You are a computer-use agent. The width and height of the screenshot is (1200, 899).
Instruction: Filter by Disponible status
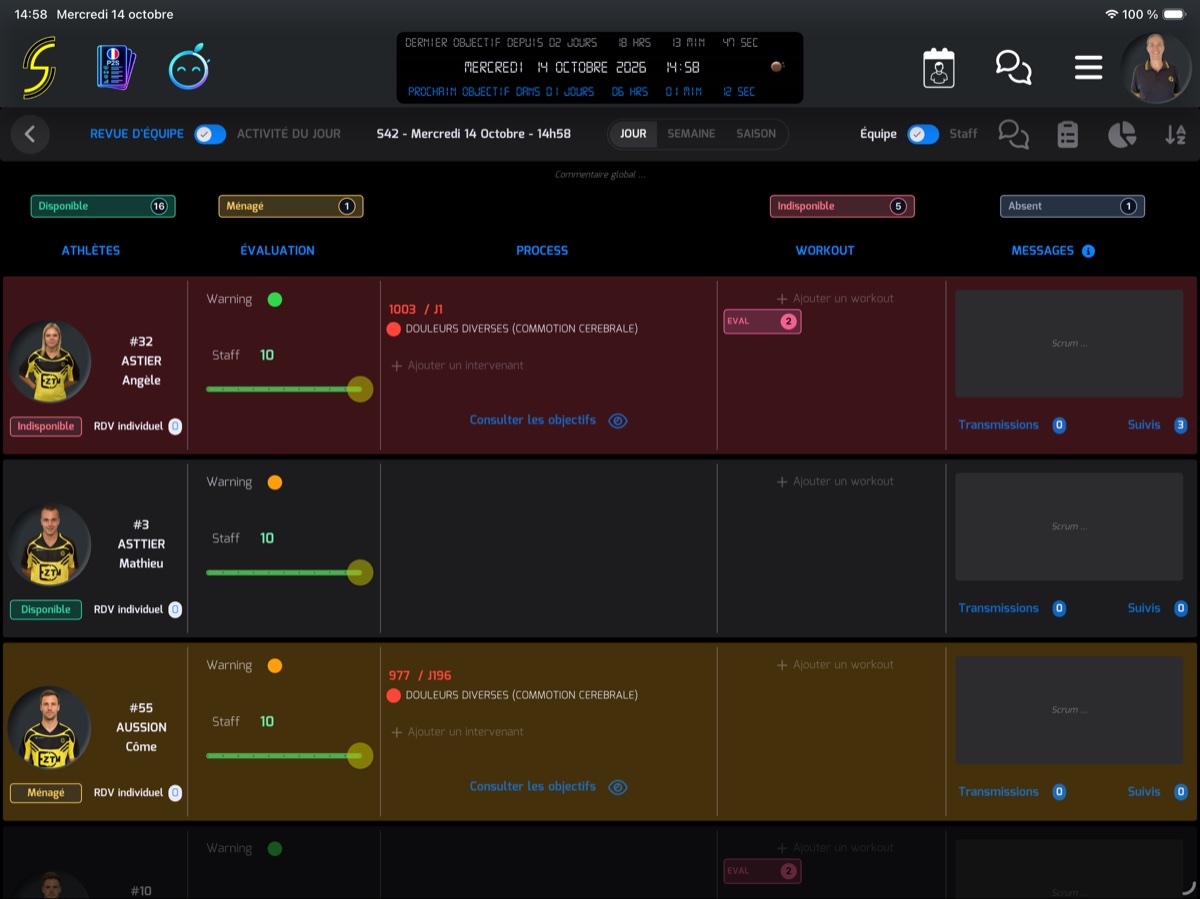(103, 206)
